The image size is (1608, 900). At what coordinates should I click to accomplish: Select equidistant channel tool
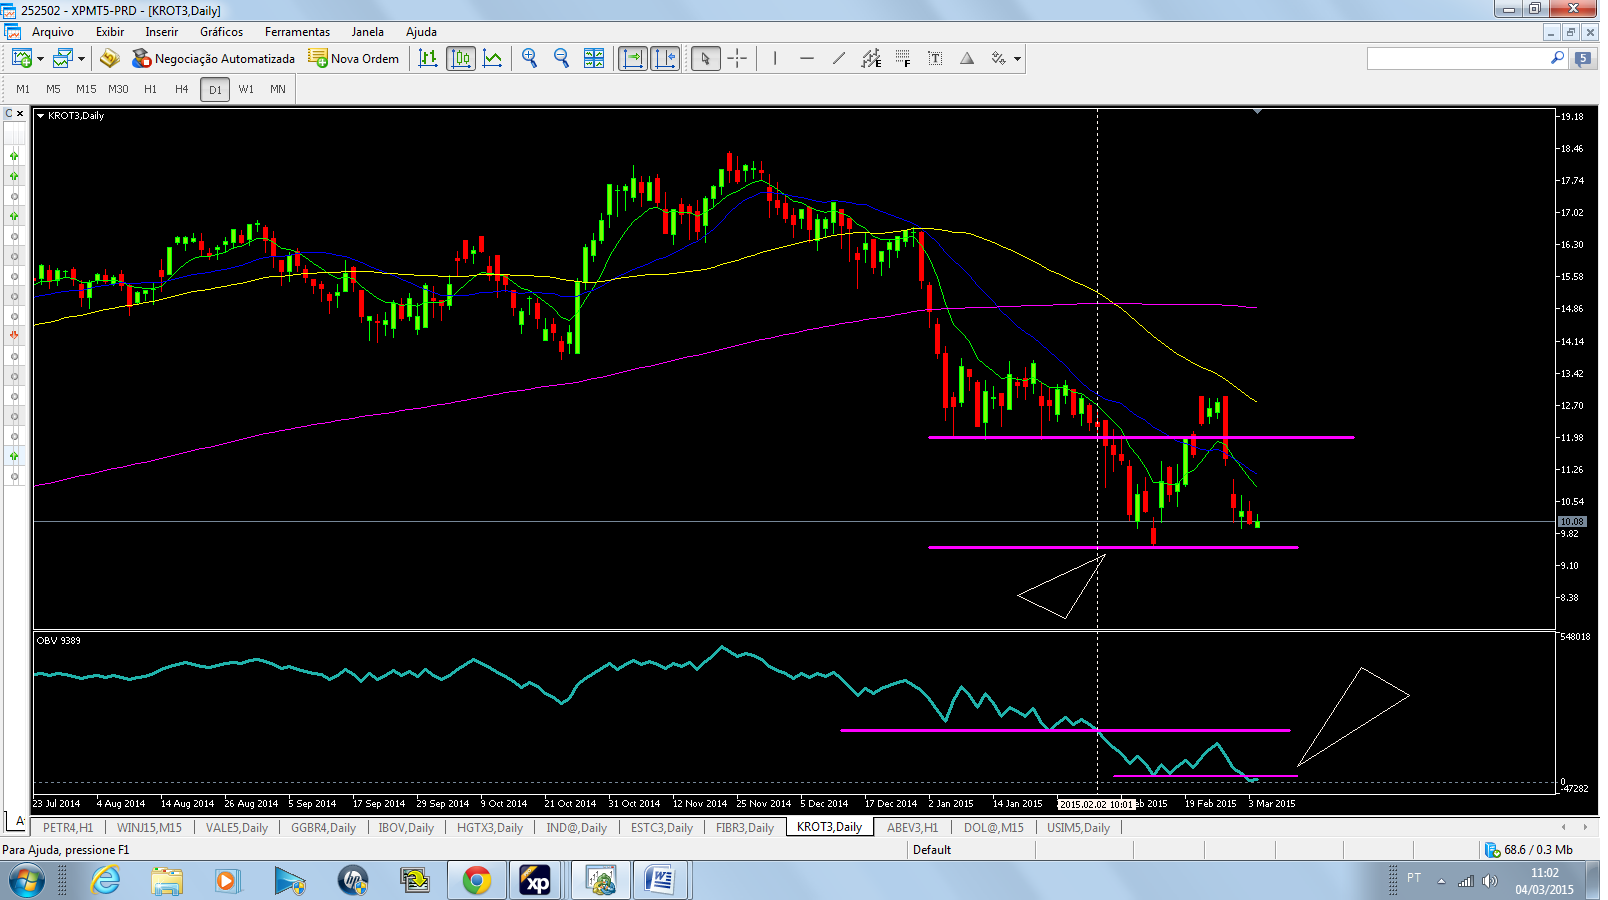click(x=871, y=59)
